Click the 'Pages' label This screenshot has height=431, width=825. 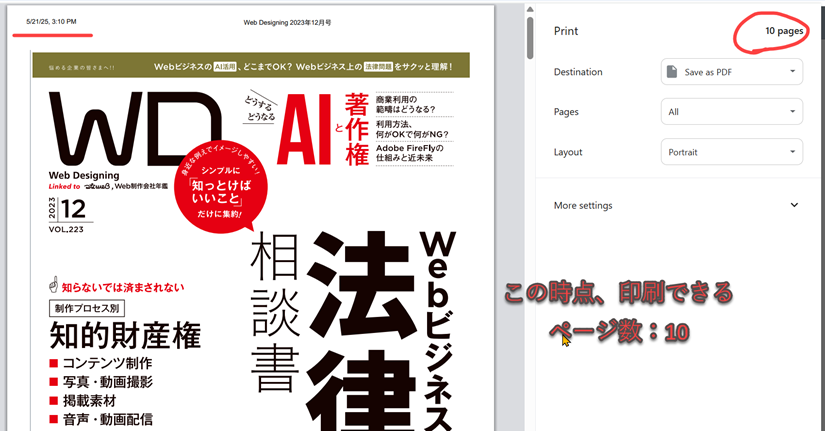(x=566, y=112)
